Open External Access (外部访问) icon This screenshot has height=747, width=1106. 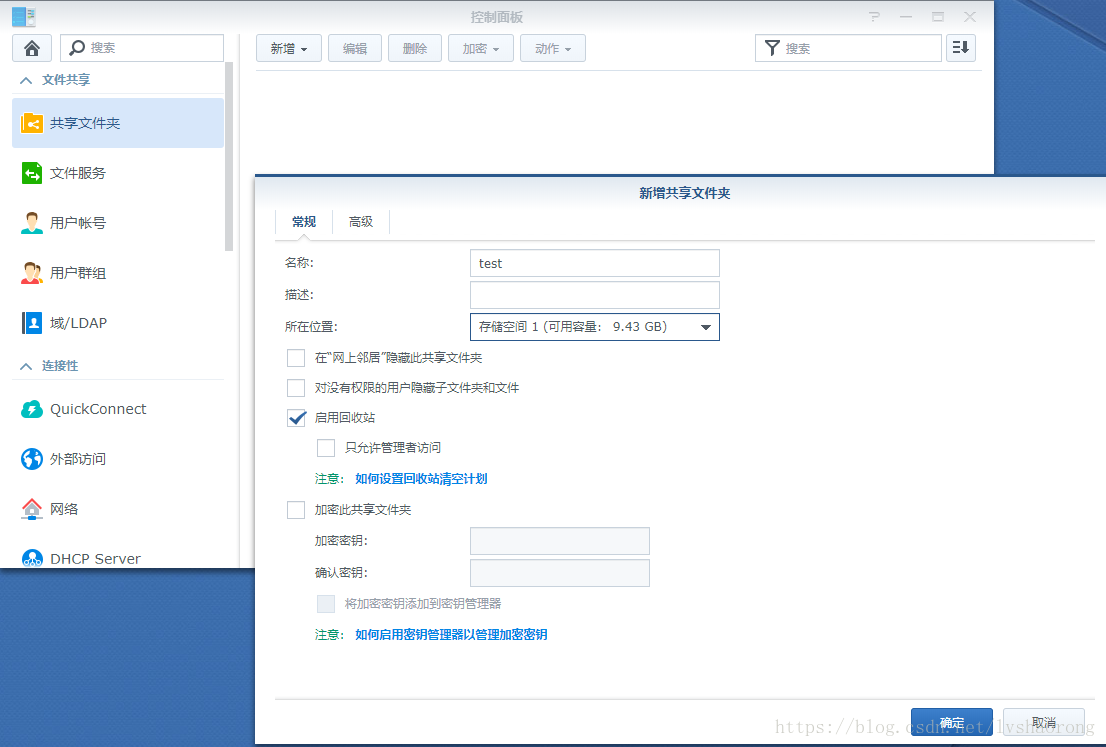32,459
